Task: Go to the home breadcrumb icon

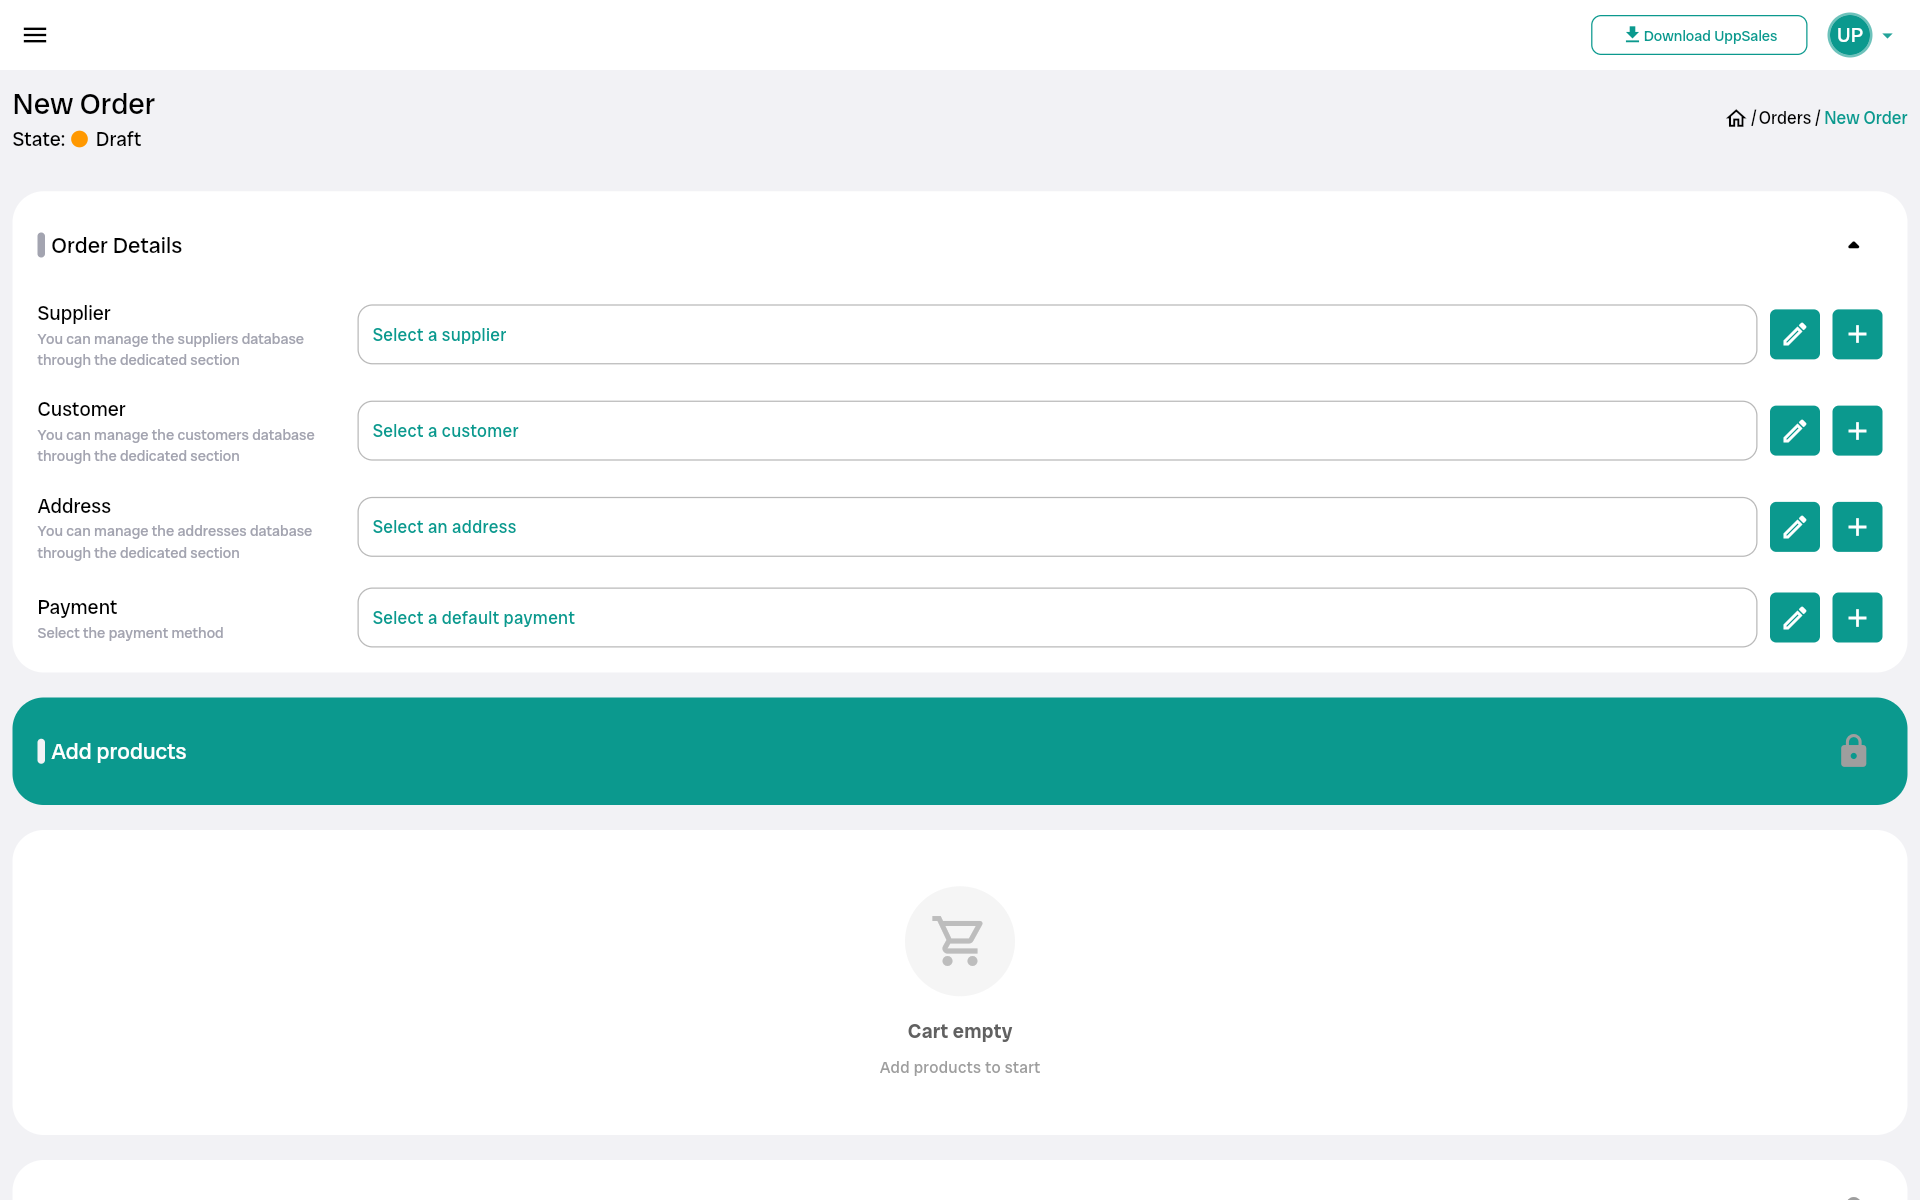Action: pyautogui.click(x=1736, y=118)
